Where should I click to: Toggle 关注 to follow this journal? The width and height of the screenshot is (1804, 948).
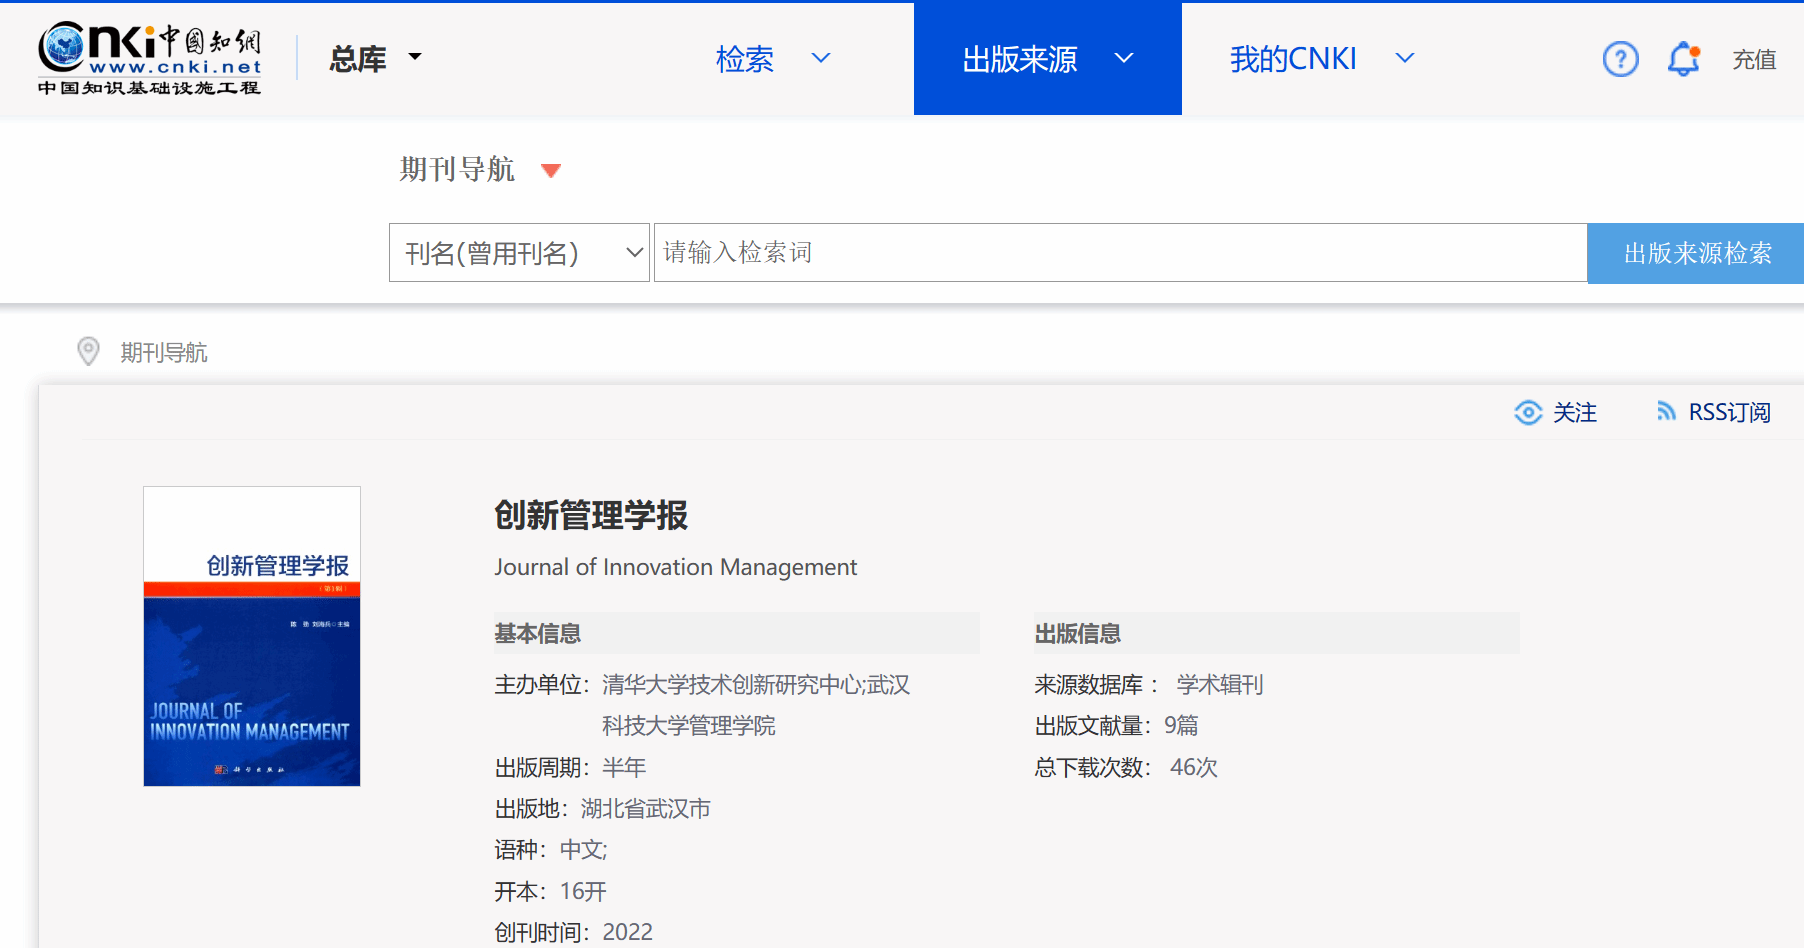point(1574,412)
